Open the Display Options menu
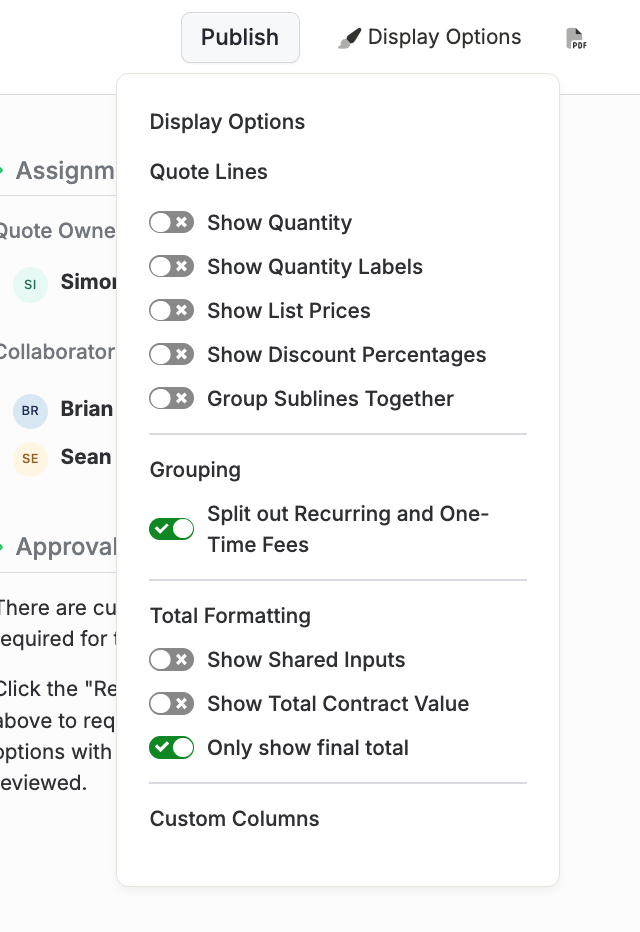The height and width of the screenshot is (932, 640). tap(430, 37)
